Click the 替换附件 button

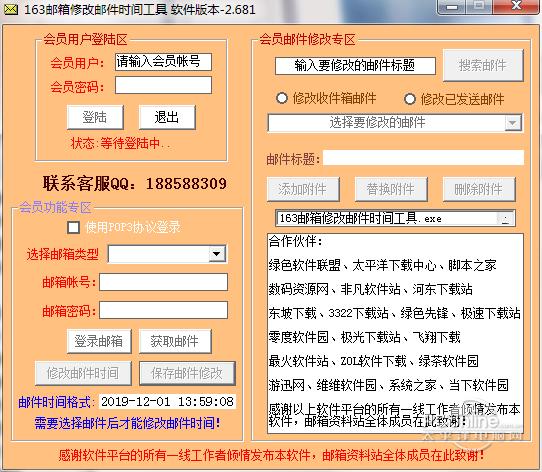[391, 189]
